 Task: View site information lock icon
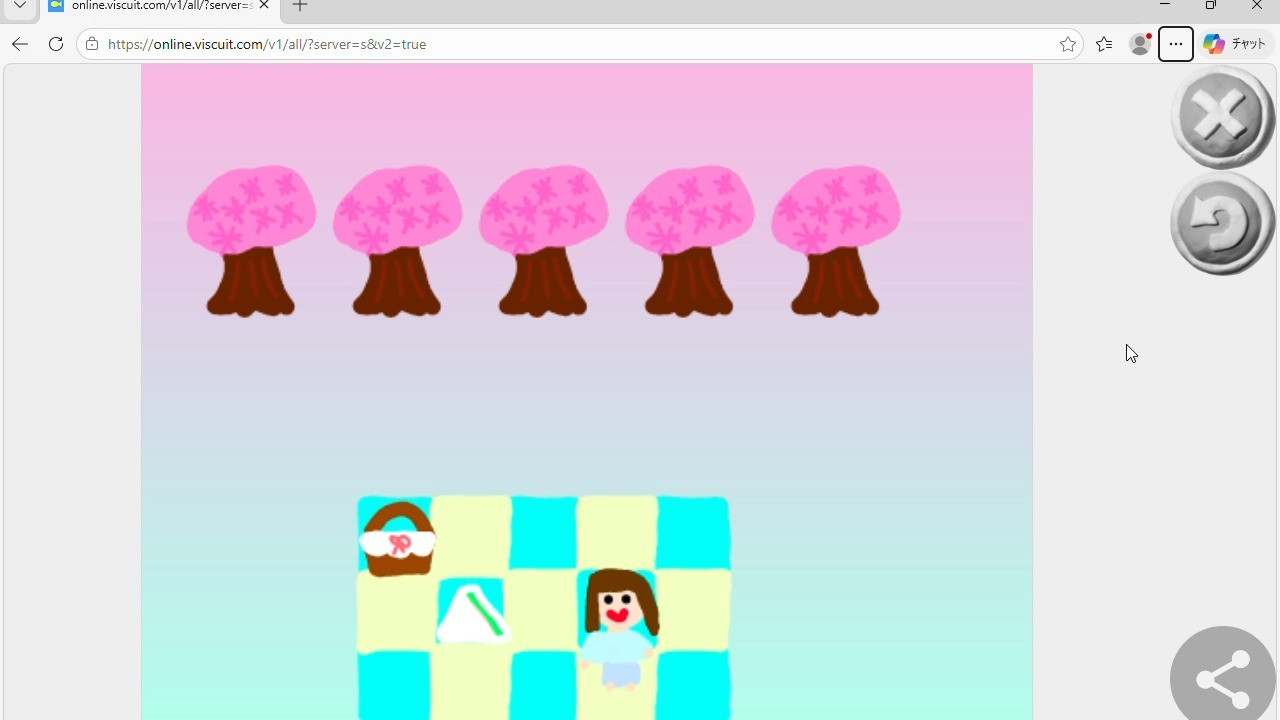(x=92, y=44)
